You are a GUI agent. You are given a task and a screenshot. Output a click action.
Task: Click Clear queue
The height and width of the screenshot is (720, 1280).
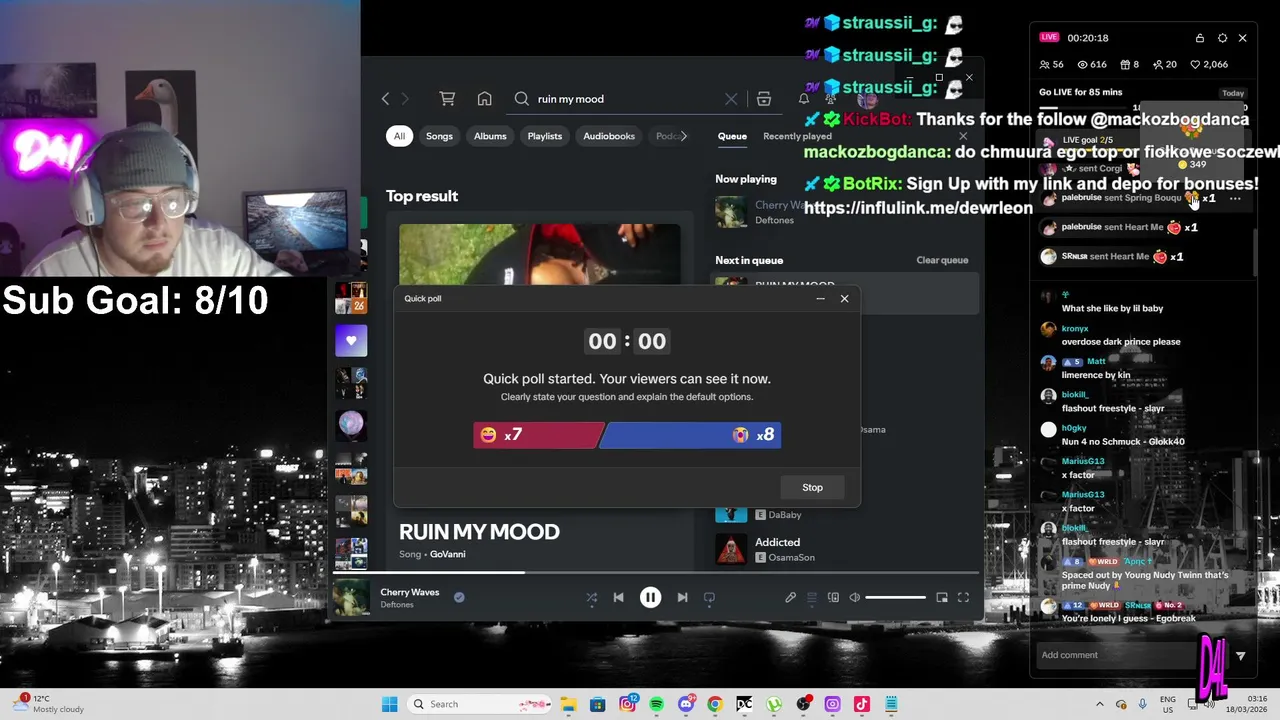point(942,260)
